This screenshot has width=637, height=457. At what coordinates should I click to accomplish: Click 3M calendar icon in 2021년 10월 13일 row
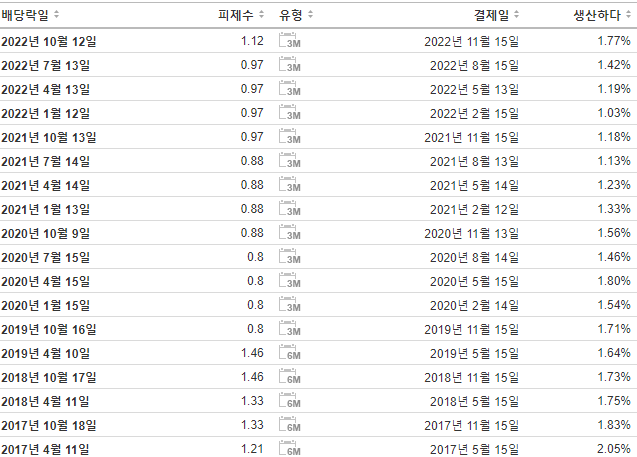(290, 136)
